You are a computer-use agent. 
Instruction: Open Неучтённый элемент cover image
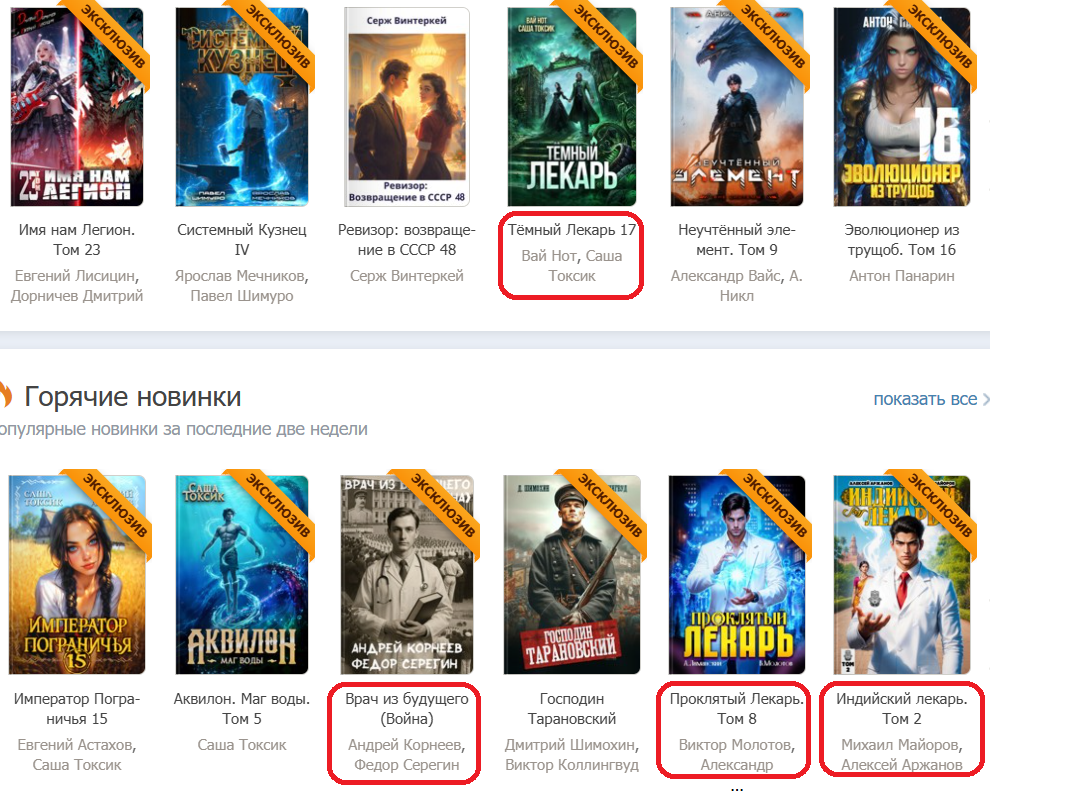pos(736,107)
